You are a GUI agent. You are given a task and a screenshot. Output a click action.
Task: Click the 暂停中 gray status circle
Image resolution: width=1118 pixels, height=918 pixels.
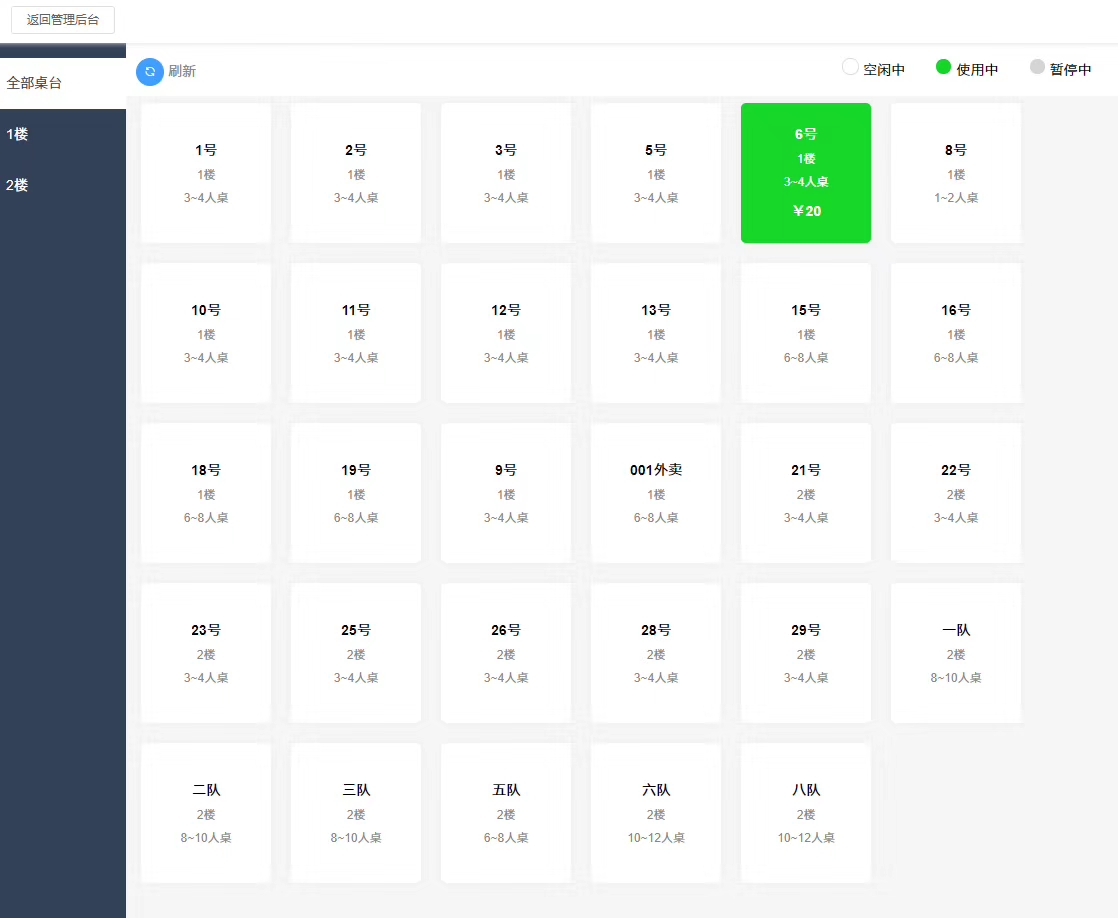tap(1037, 66)
